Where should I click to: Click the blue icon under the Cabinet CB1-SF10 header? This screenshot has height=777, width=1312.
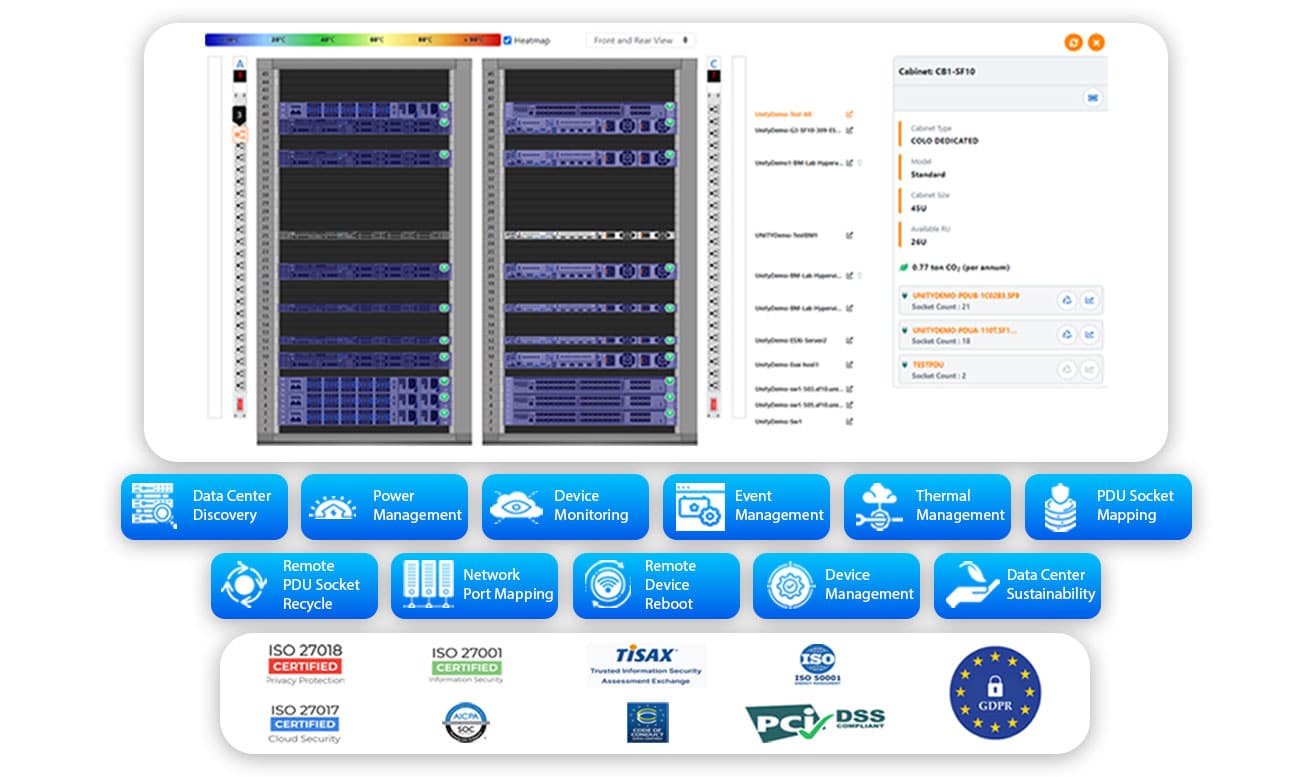pos(1092,97)
